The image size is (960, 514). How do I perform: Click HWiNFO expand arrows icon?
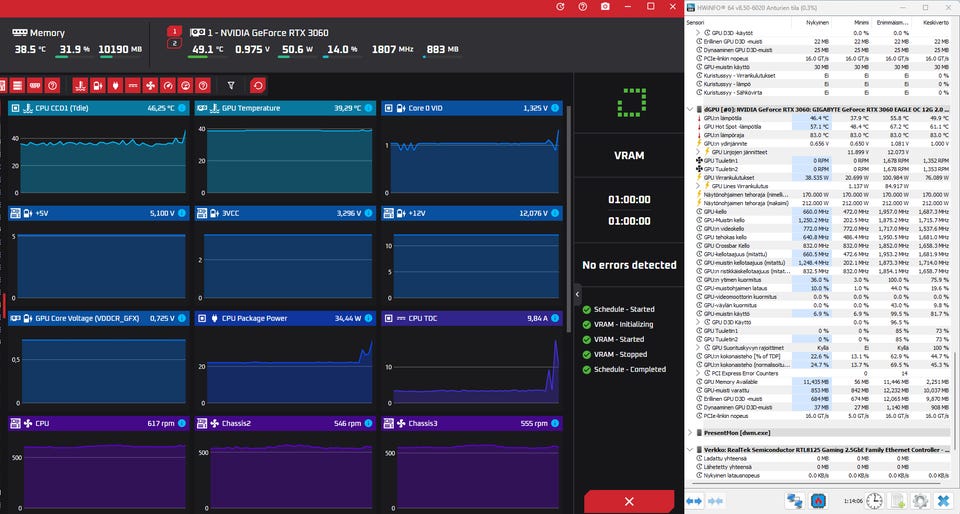tap(694, 501)
